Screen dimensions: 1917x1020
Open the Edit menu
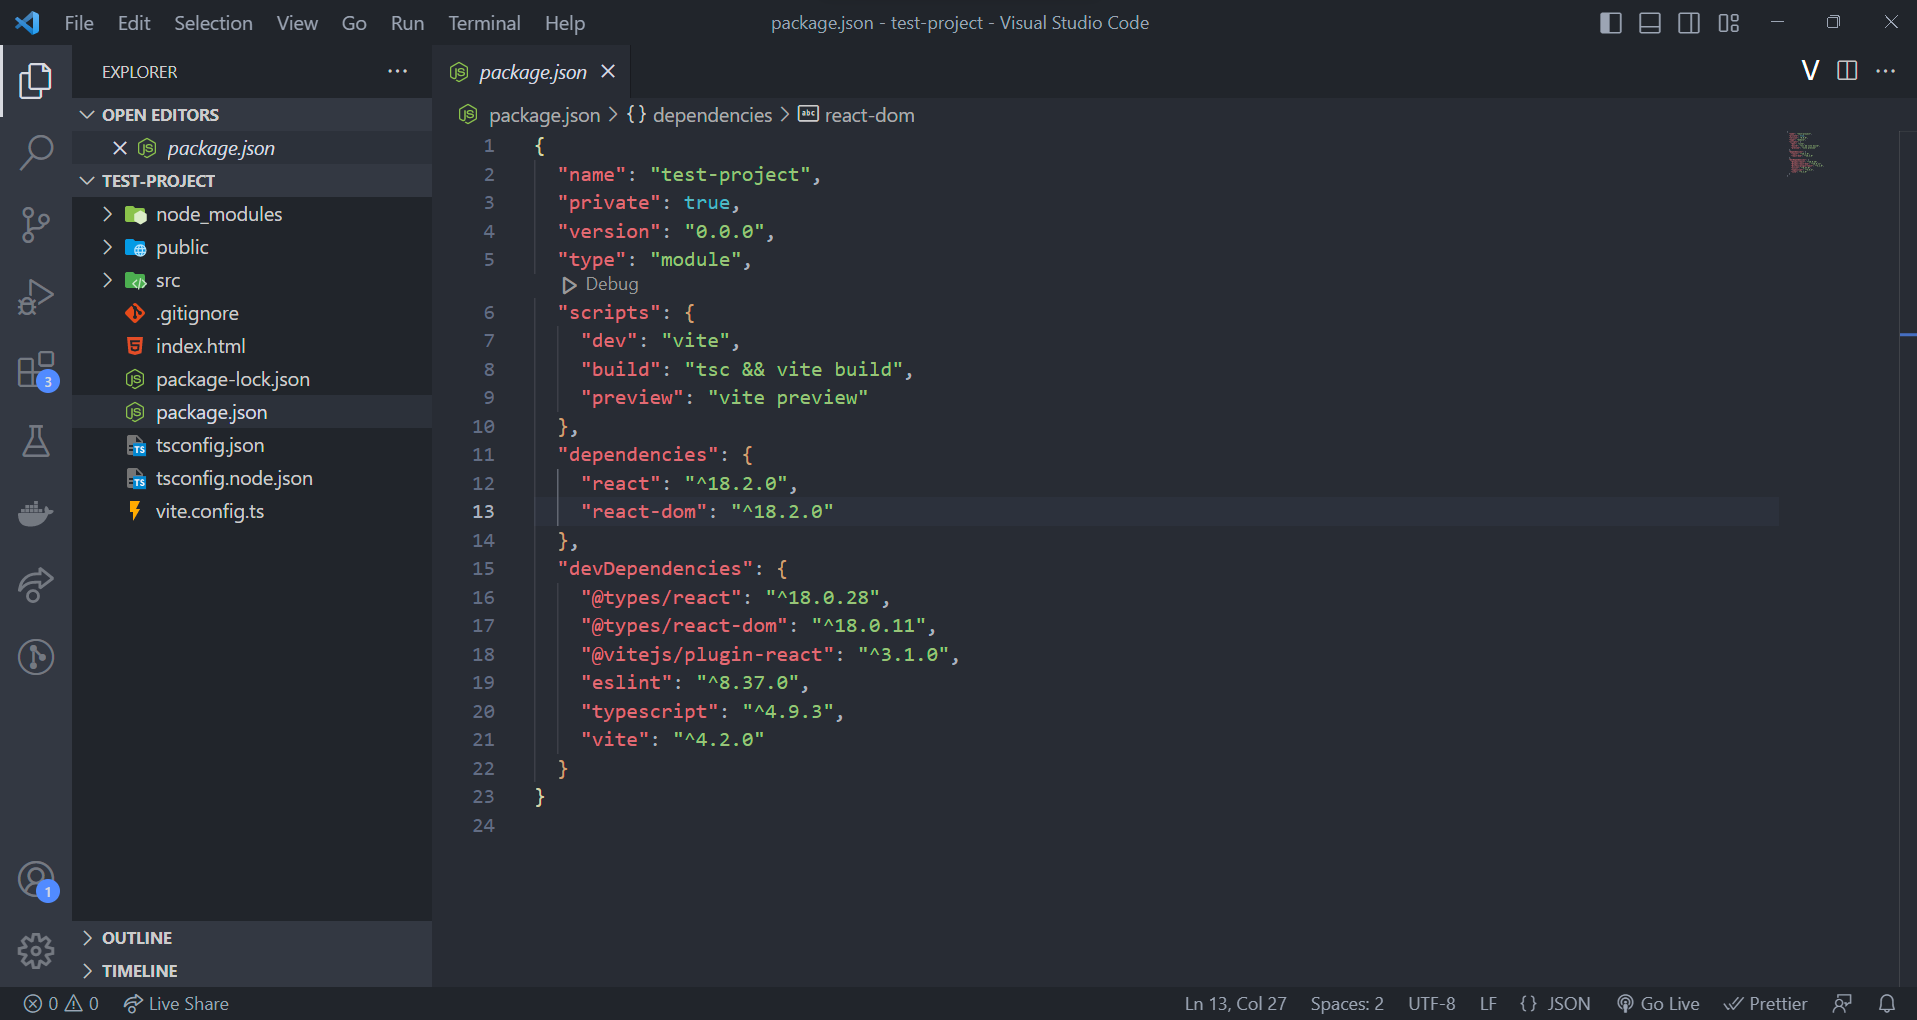[134, 22]
